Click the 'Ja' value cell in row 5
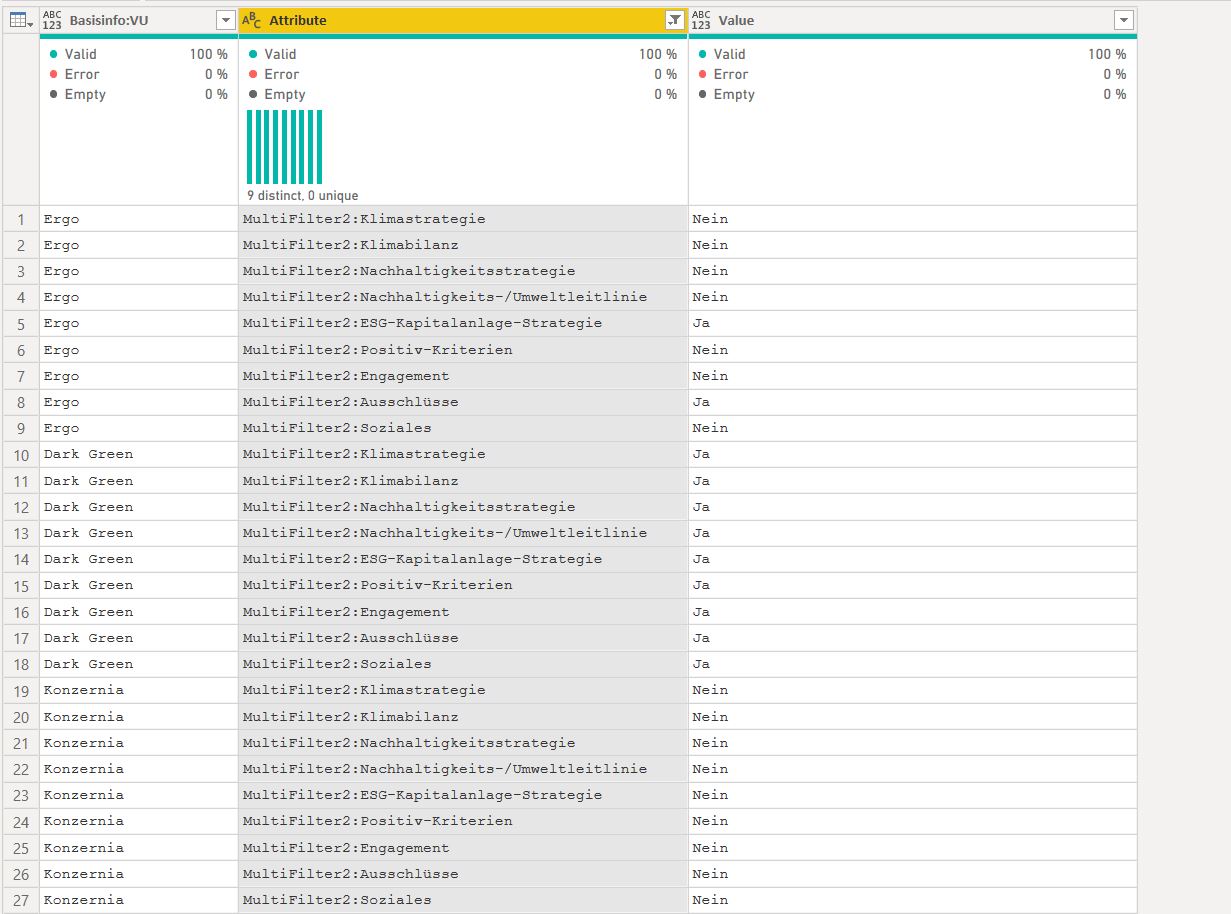Screen dimensions: 1231x914 (701, 323)
